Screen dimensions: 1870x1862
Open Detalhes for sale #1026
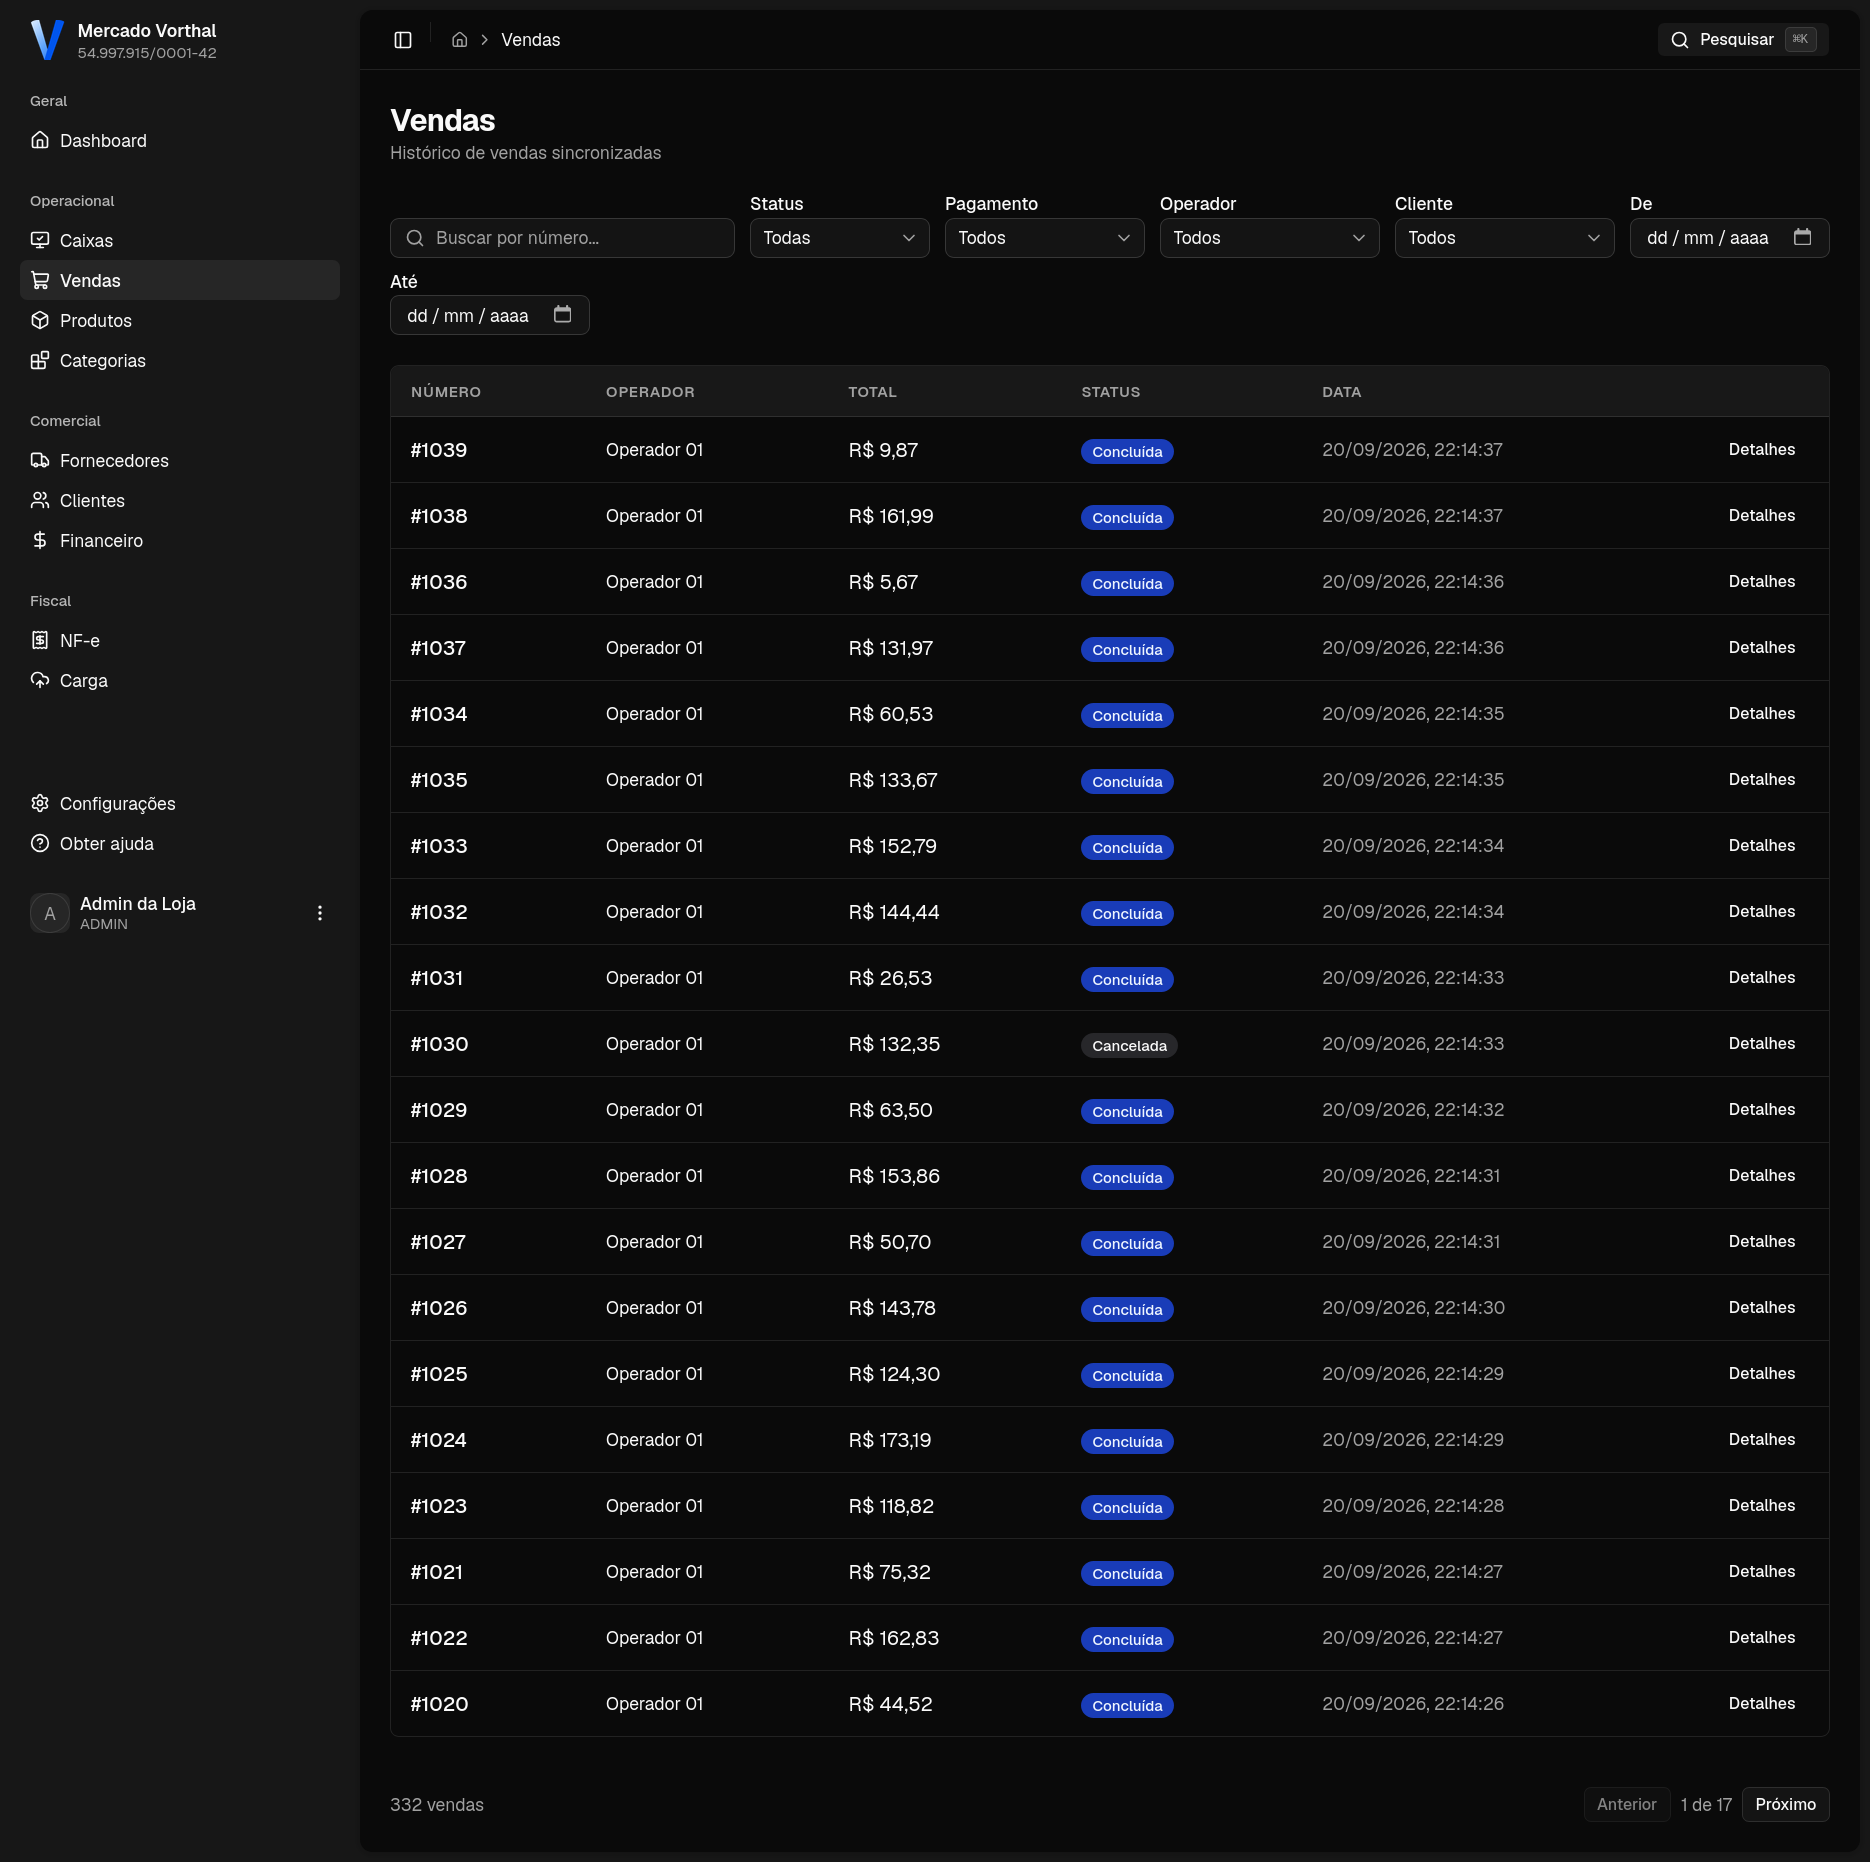1762,1308
